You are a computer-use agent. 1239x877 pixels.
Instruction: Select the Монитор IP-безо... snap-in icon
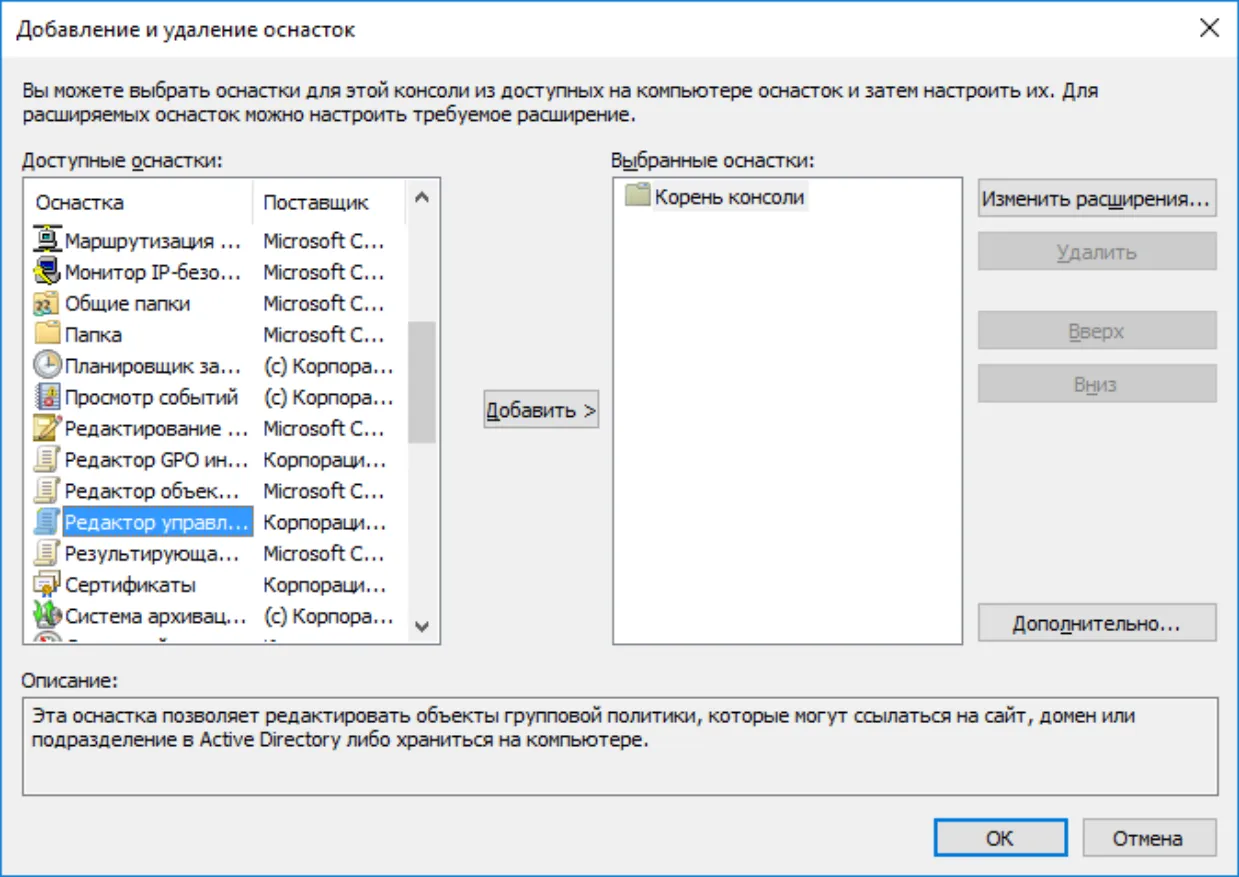pyautogui.click(x=47, y=272)
